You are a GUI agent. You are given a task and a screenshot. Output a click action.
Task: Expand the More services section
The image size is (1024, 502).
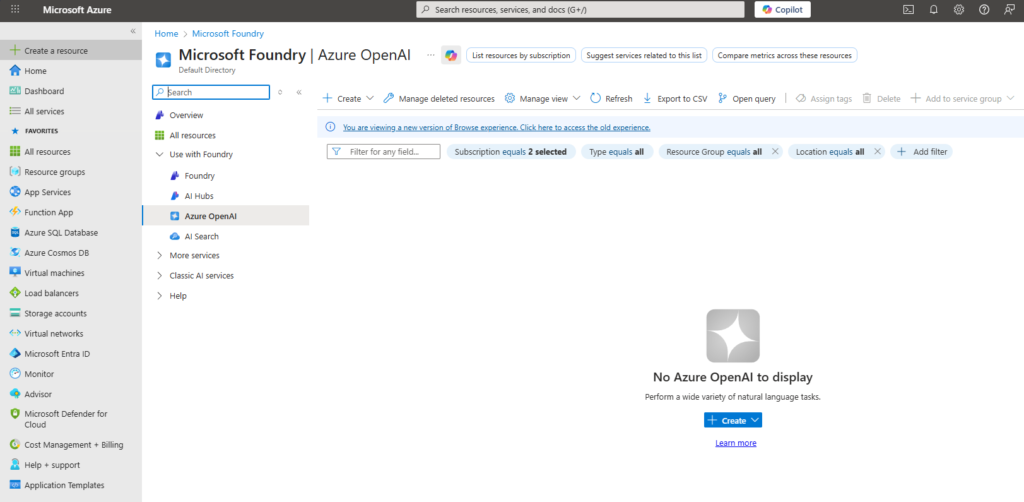tap(160, 256)
